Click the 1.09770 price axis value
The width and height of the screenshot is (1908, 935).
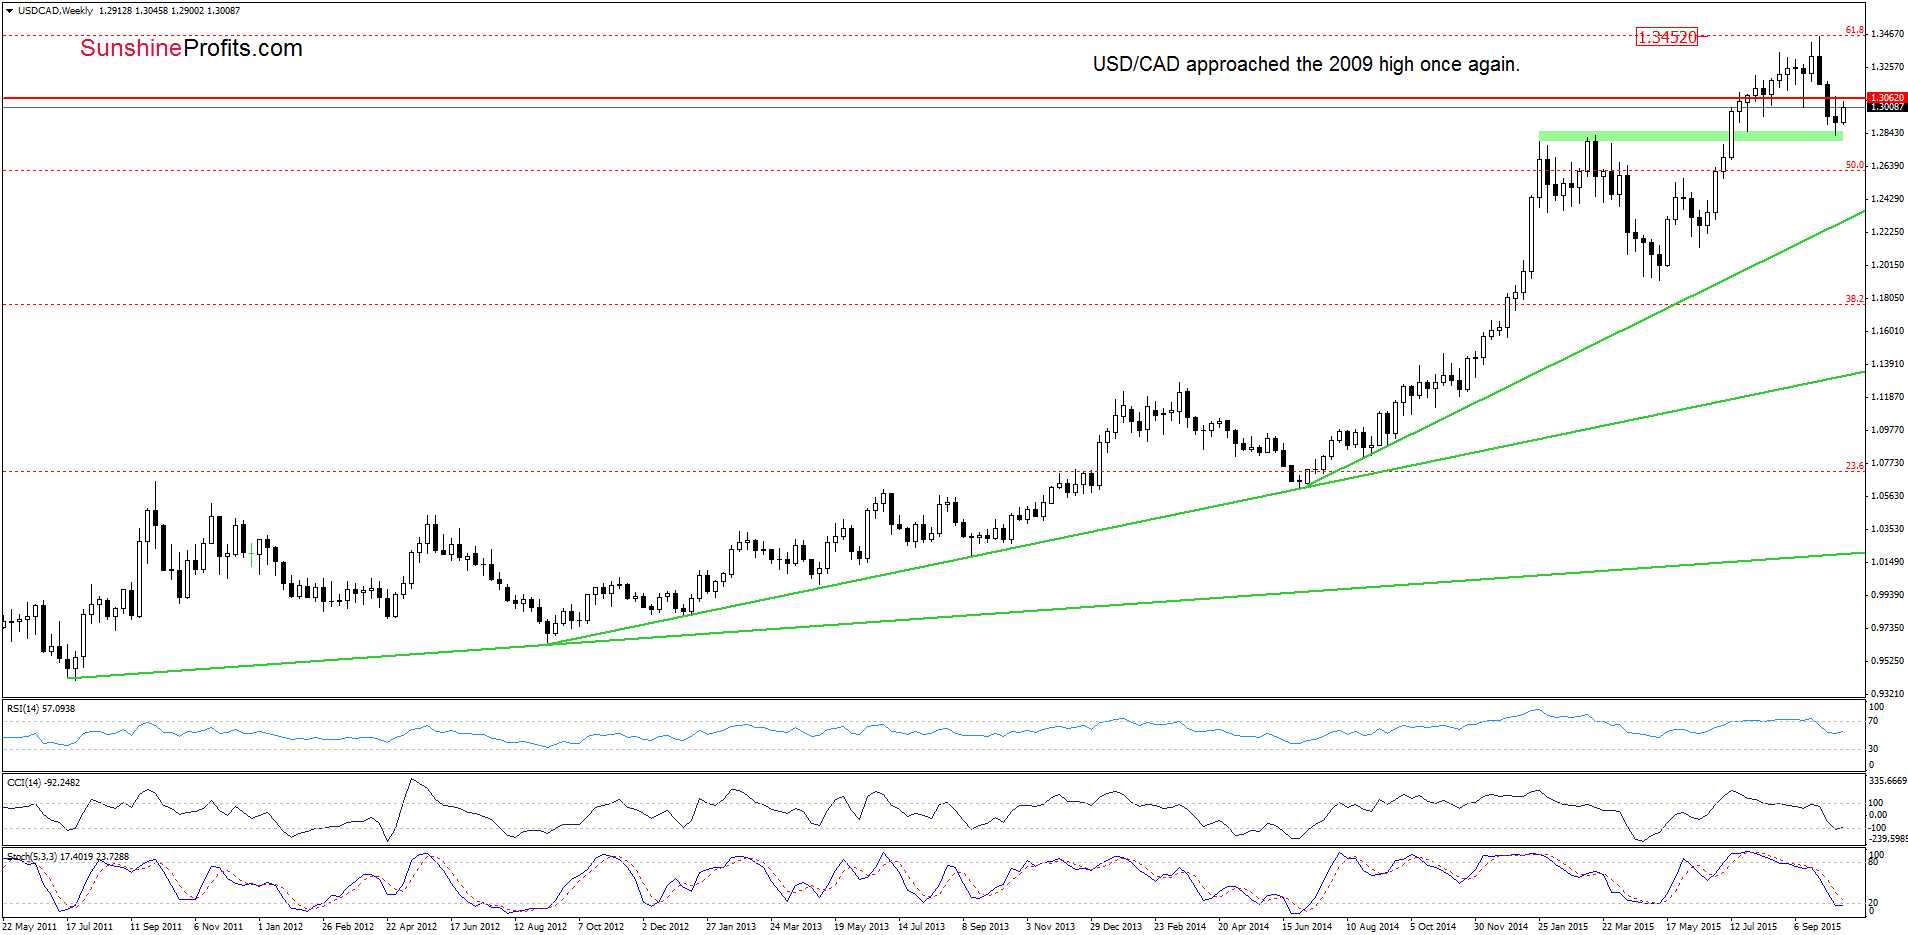point(1887,430)
